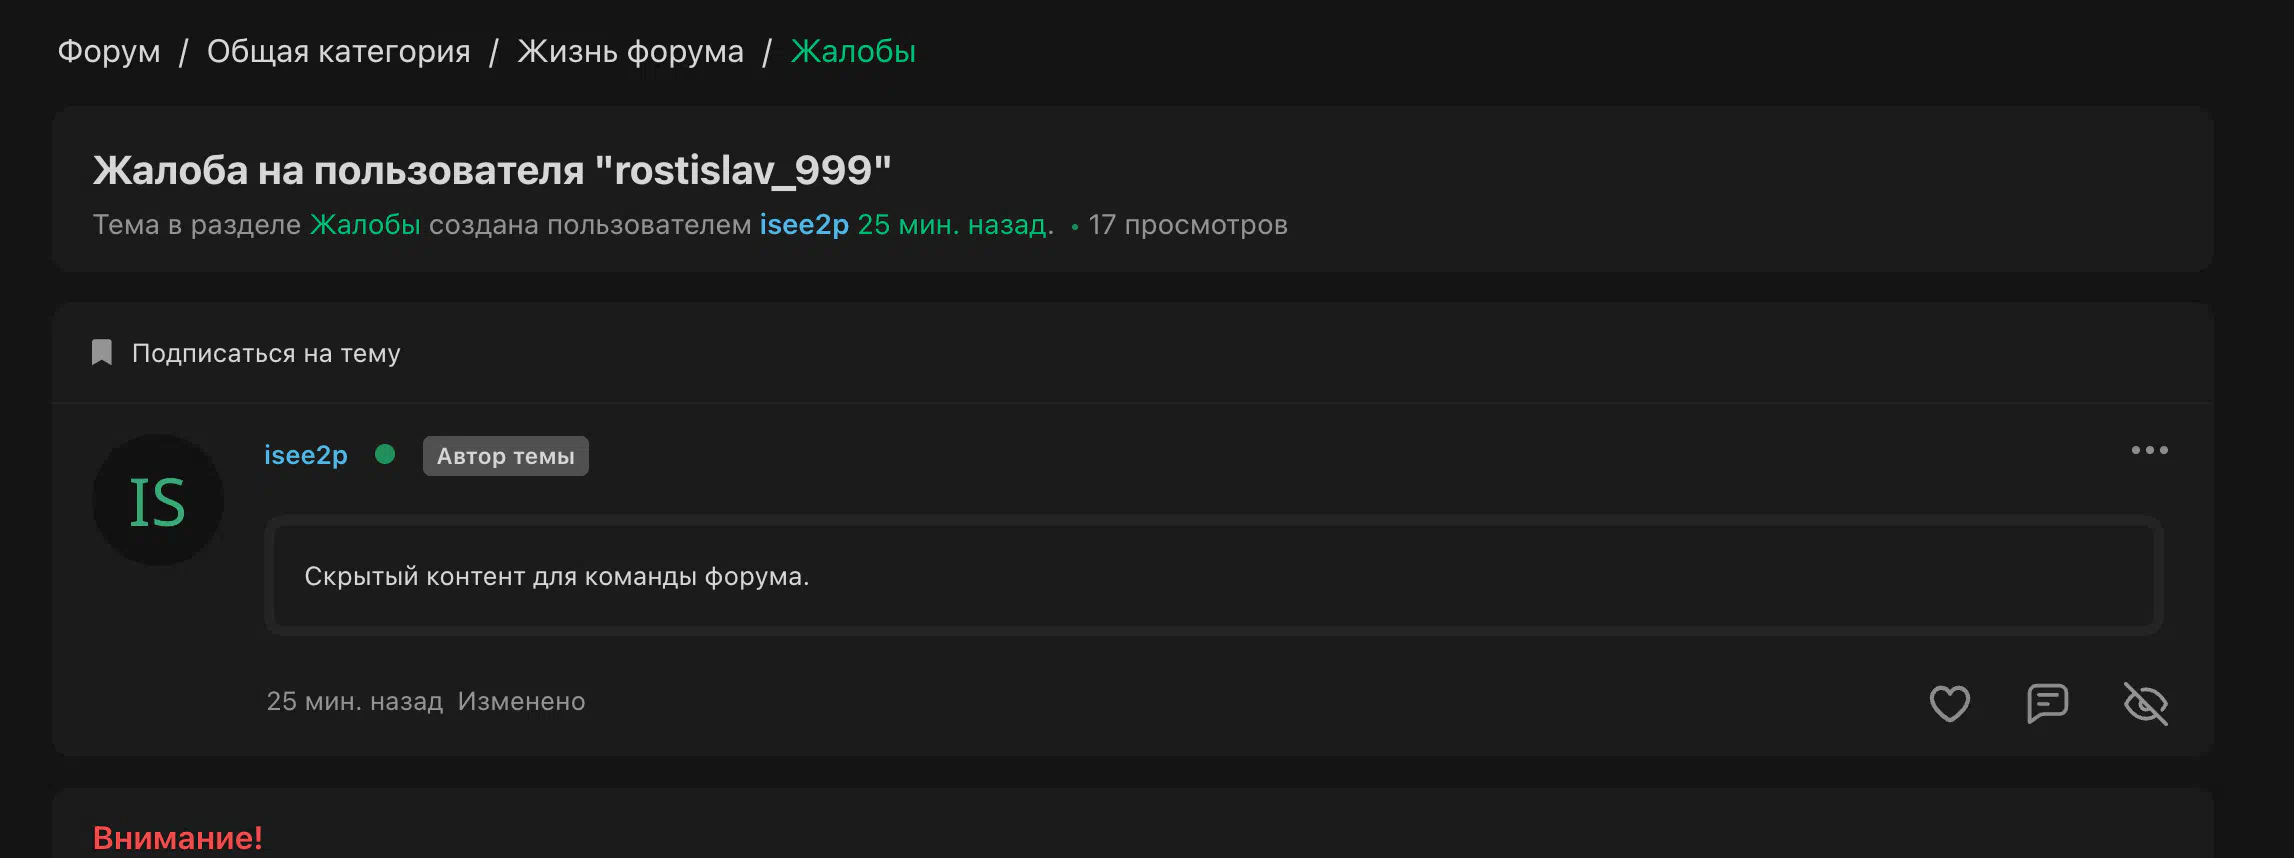Like the post with the heart icon
2294x858 pixels.
(1949, 703)
